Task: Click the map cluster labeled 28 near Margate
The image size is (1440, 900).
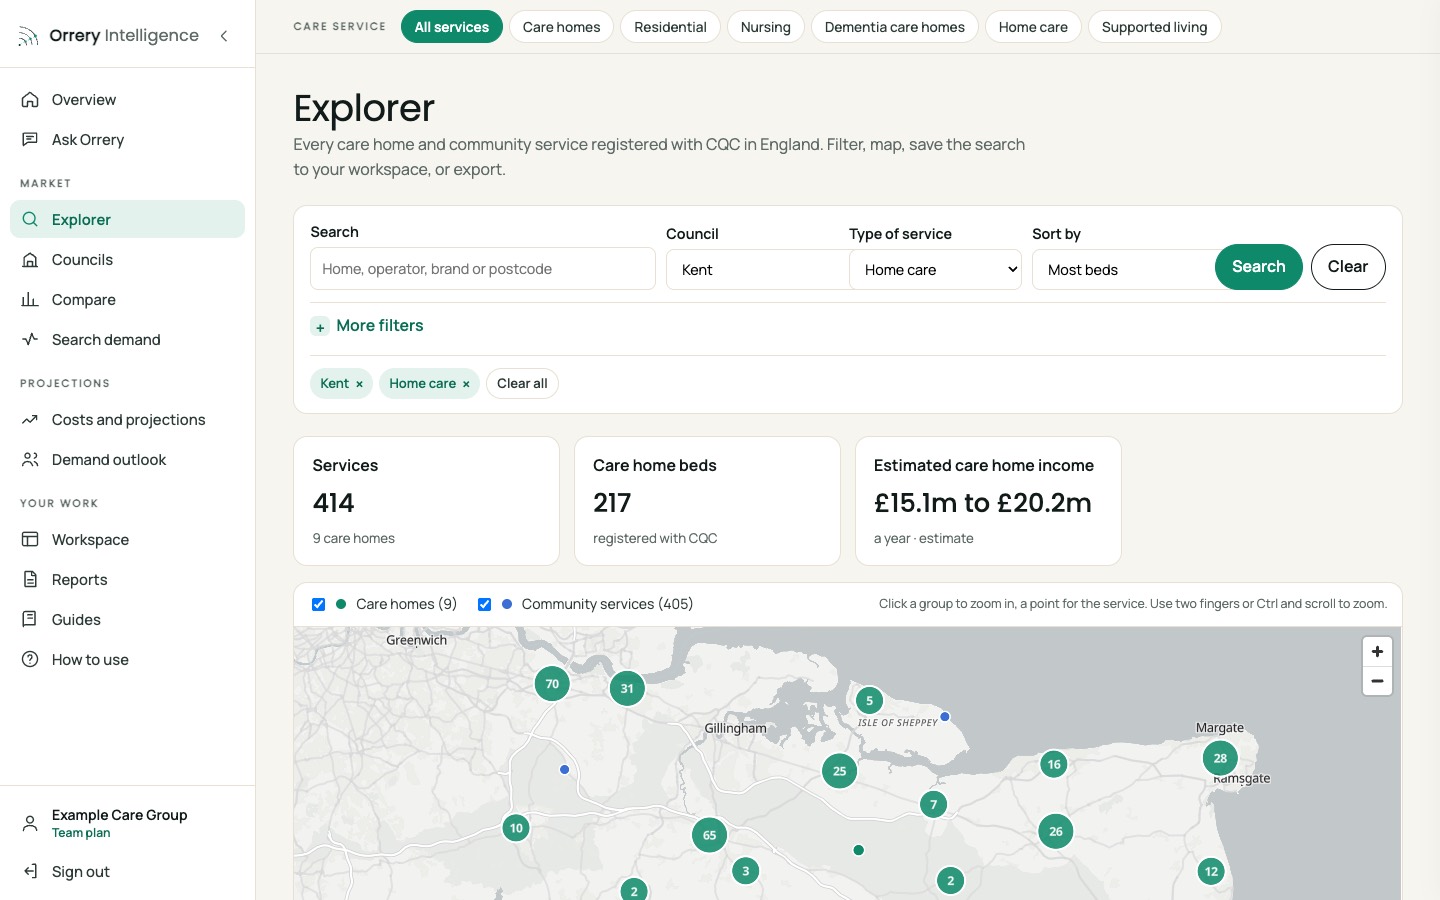Action: pyautogui.click(x=1220, y=758)
